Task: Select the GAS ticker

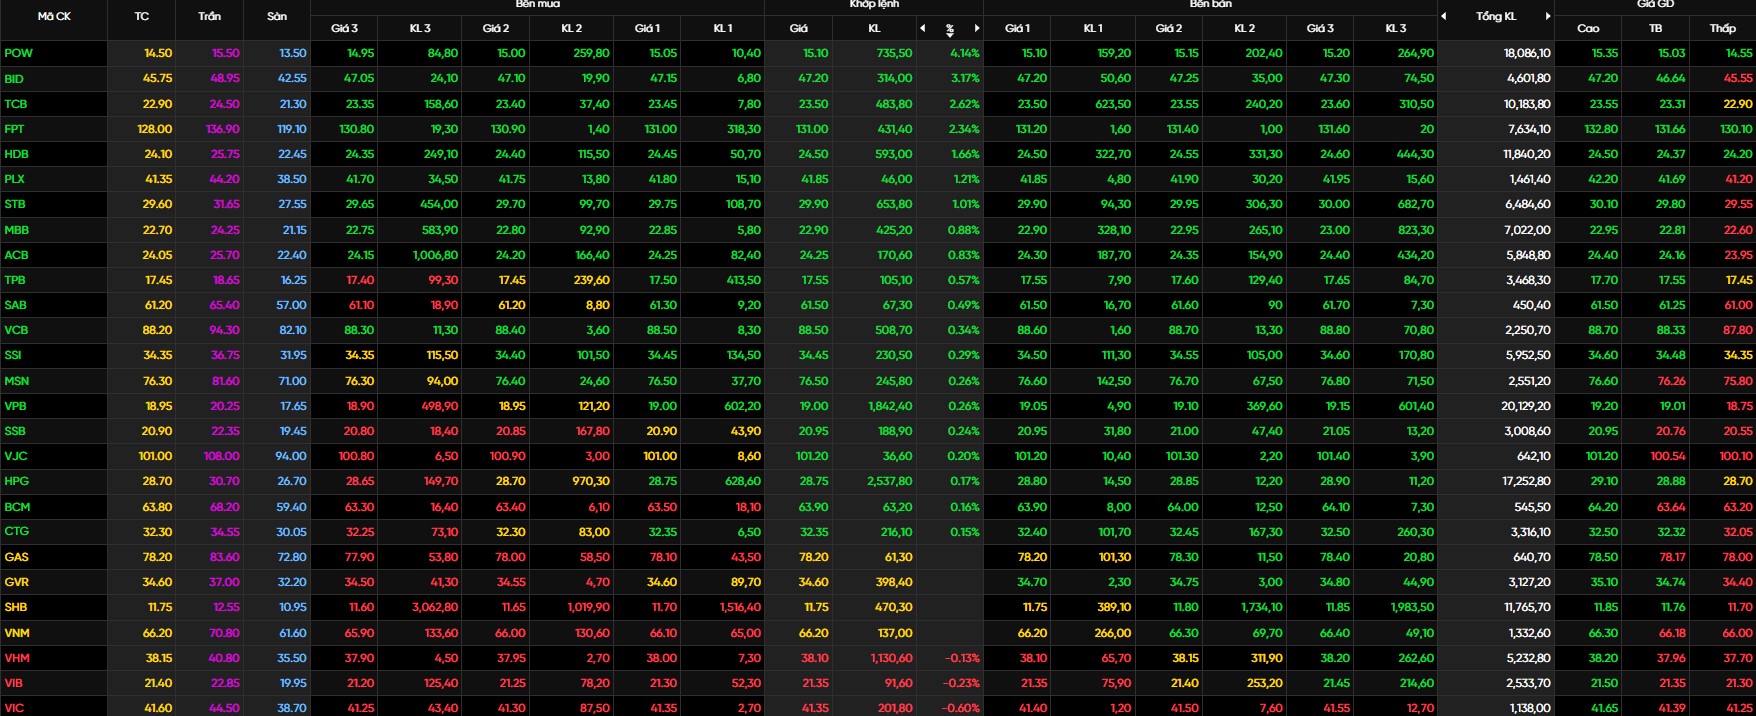Action: point(16,557)
